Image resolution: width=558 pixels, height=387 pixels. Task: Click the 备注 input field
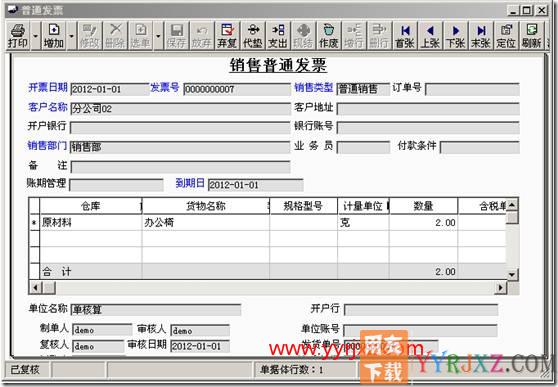click(x=180, y=167)
